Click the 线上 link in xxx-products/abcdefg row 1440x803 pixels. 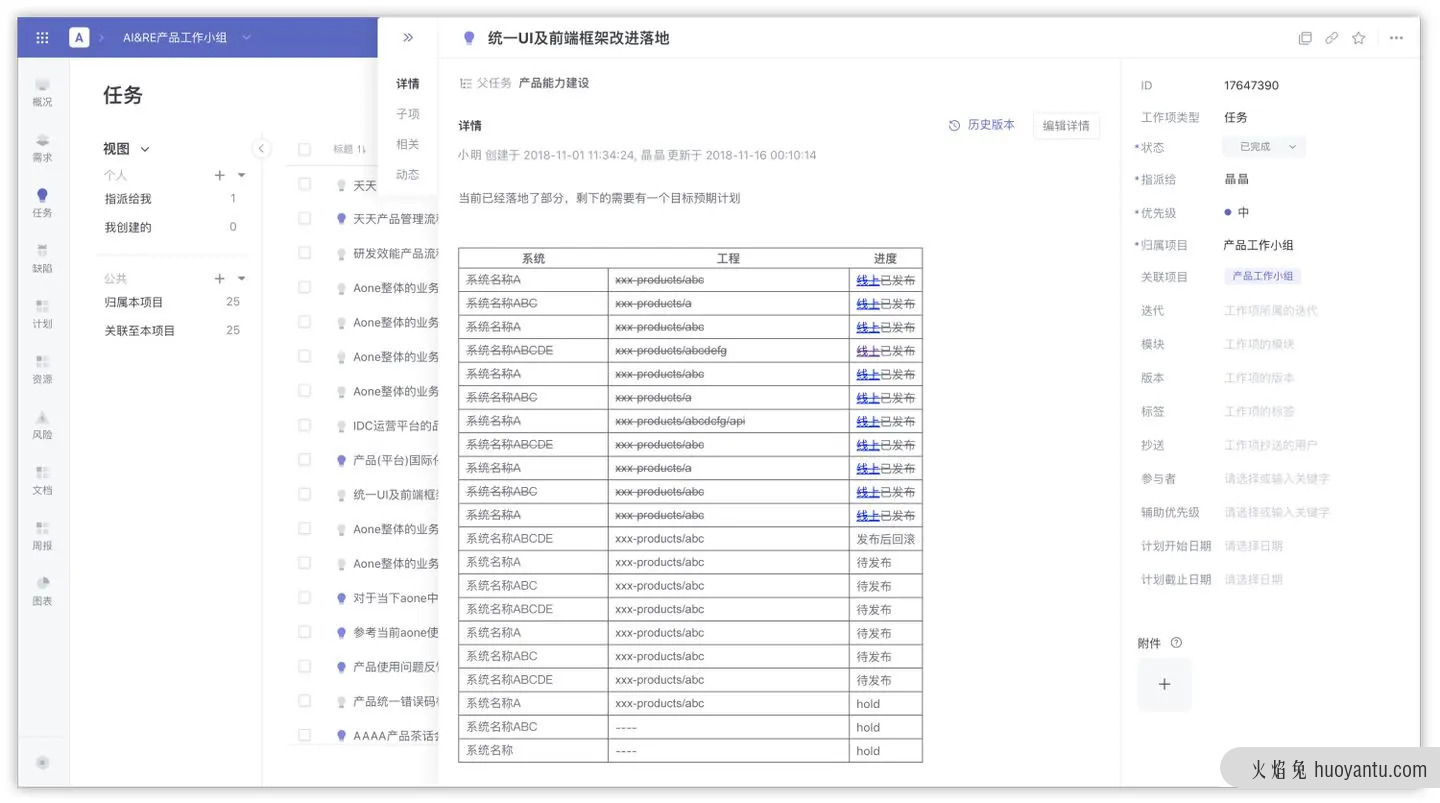pyautogui.click(x=867, y=351)
